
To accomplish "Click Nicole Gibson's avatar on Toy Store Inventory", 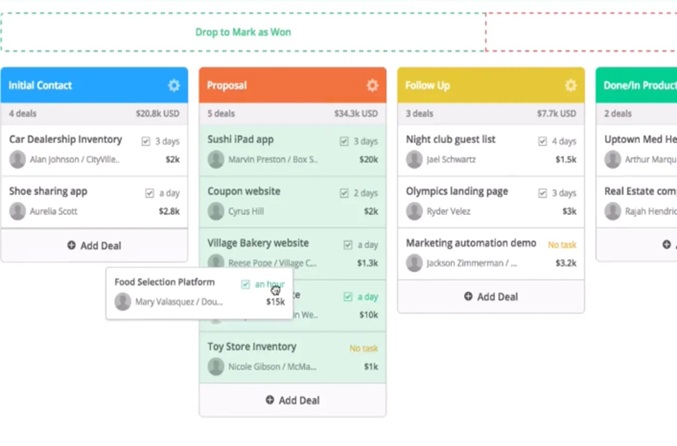I will tap(216, 367).
